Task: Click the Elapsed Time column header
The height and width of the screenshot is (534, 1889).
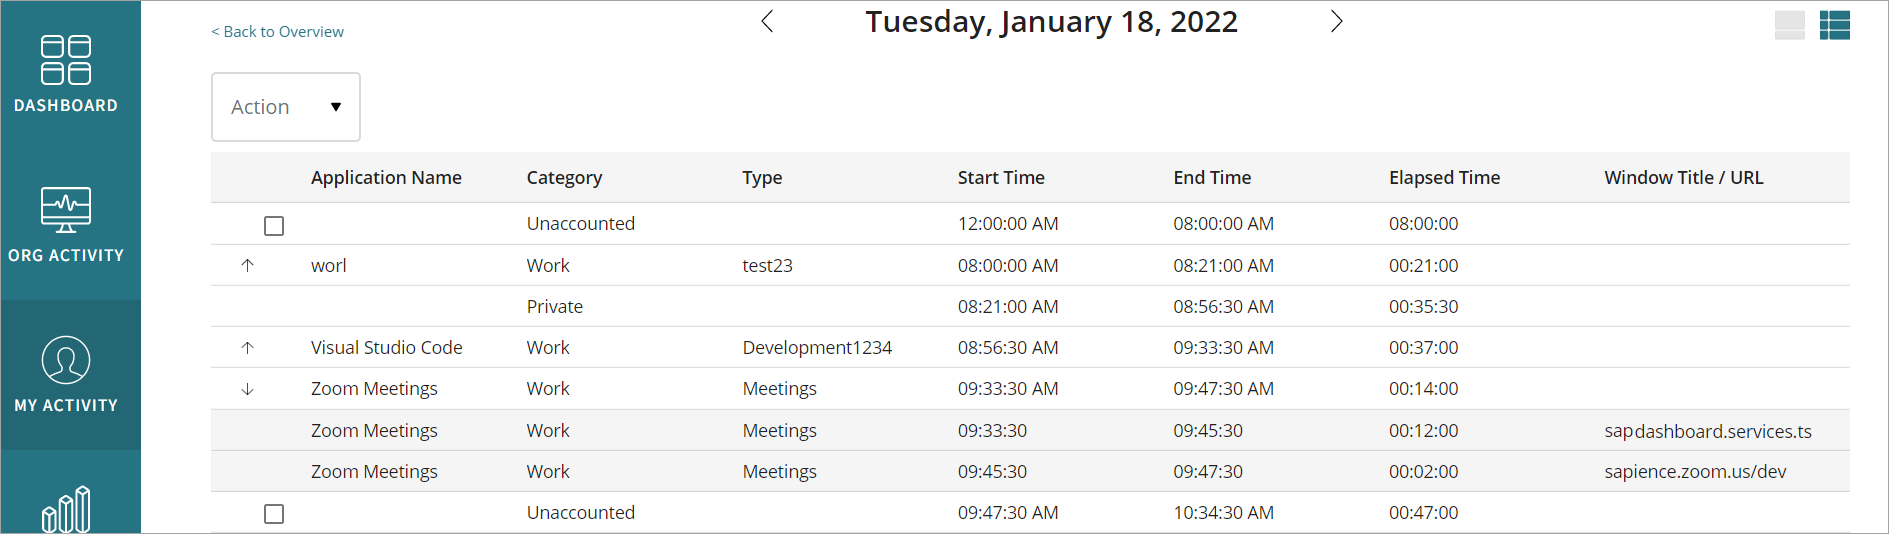Action: tap(1444, 178)
